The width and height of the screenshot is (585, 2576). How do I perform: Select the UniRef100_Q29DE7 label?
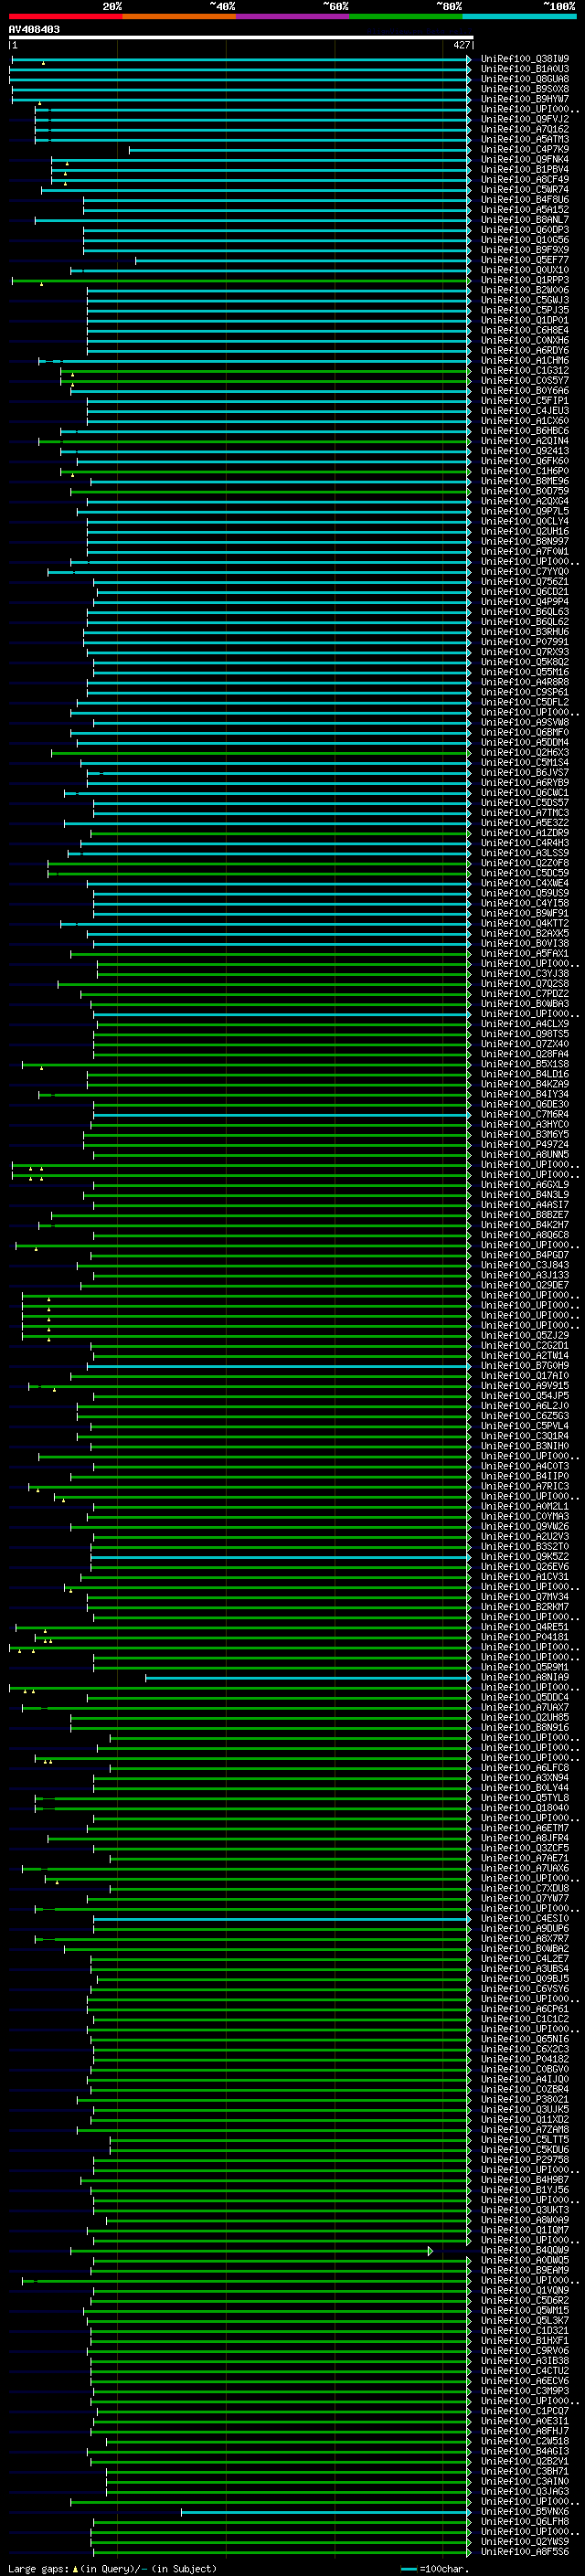(525, 1285)
